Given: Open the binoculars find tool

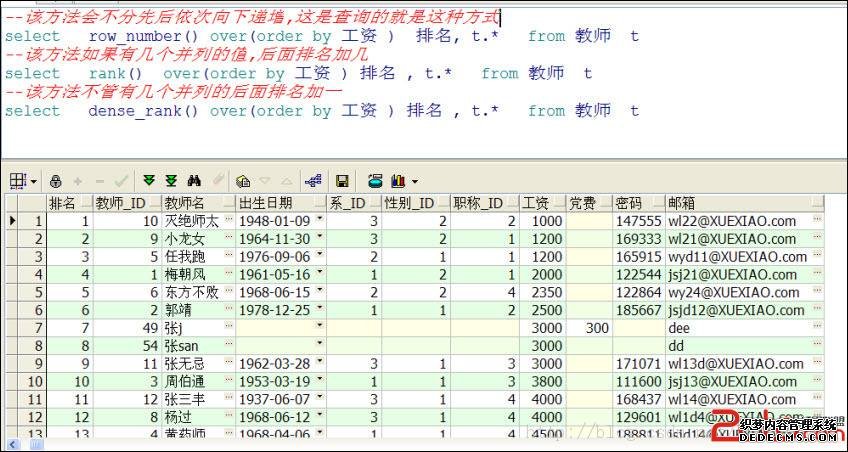Looking at the screenshot, I should tap(195, 181).
